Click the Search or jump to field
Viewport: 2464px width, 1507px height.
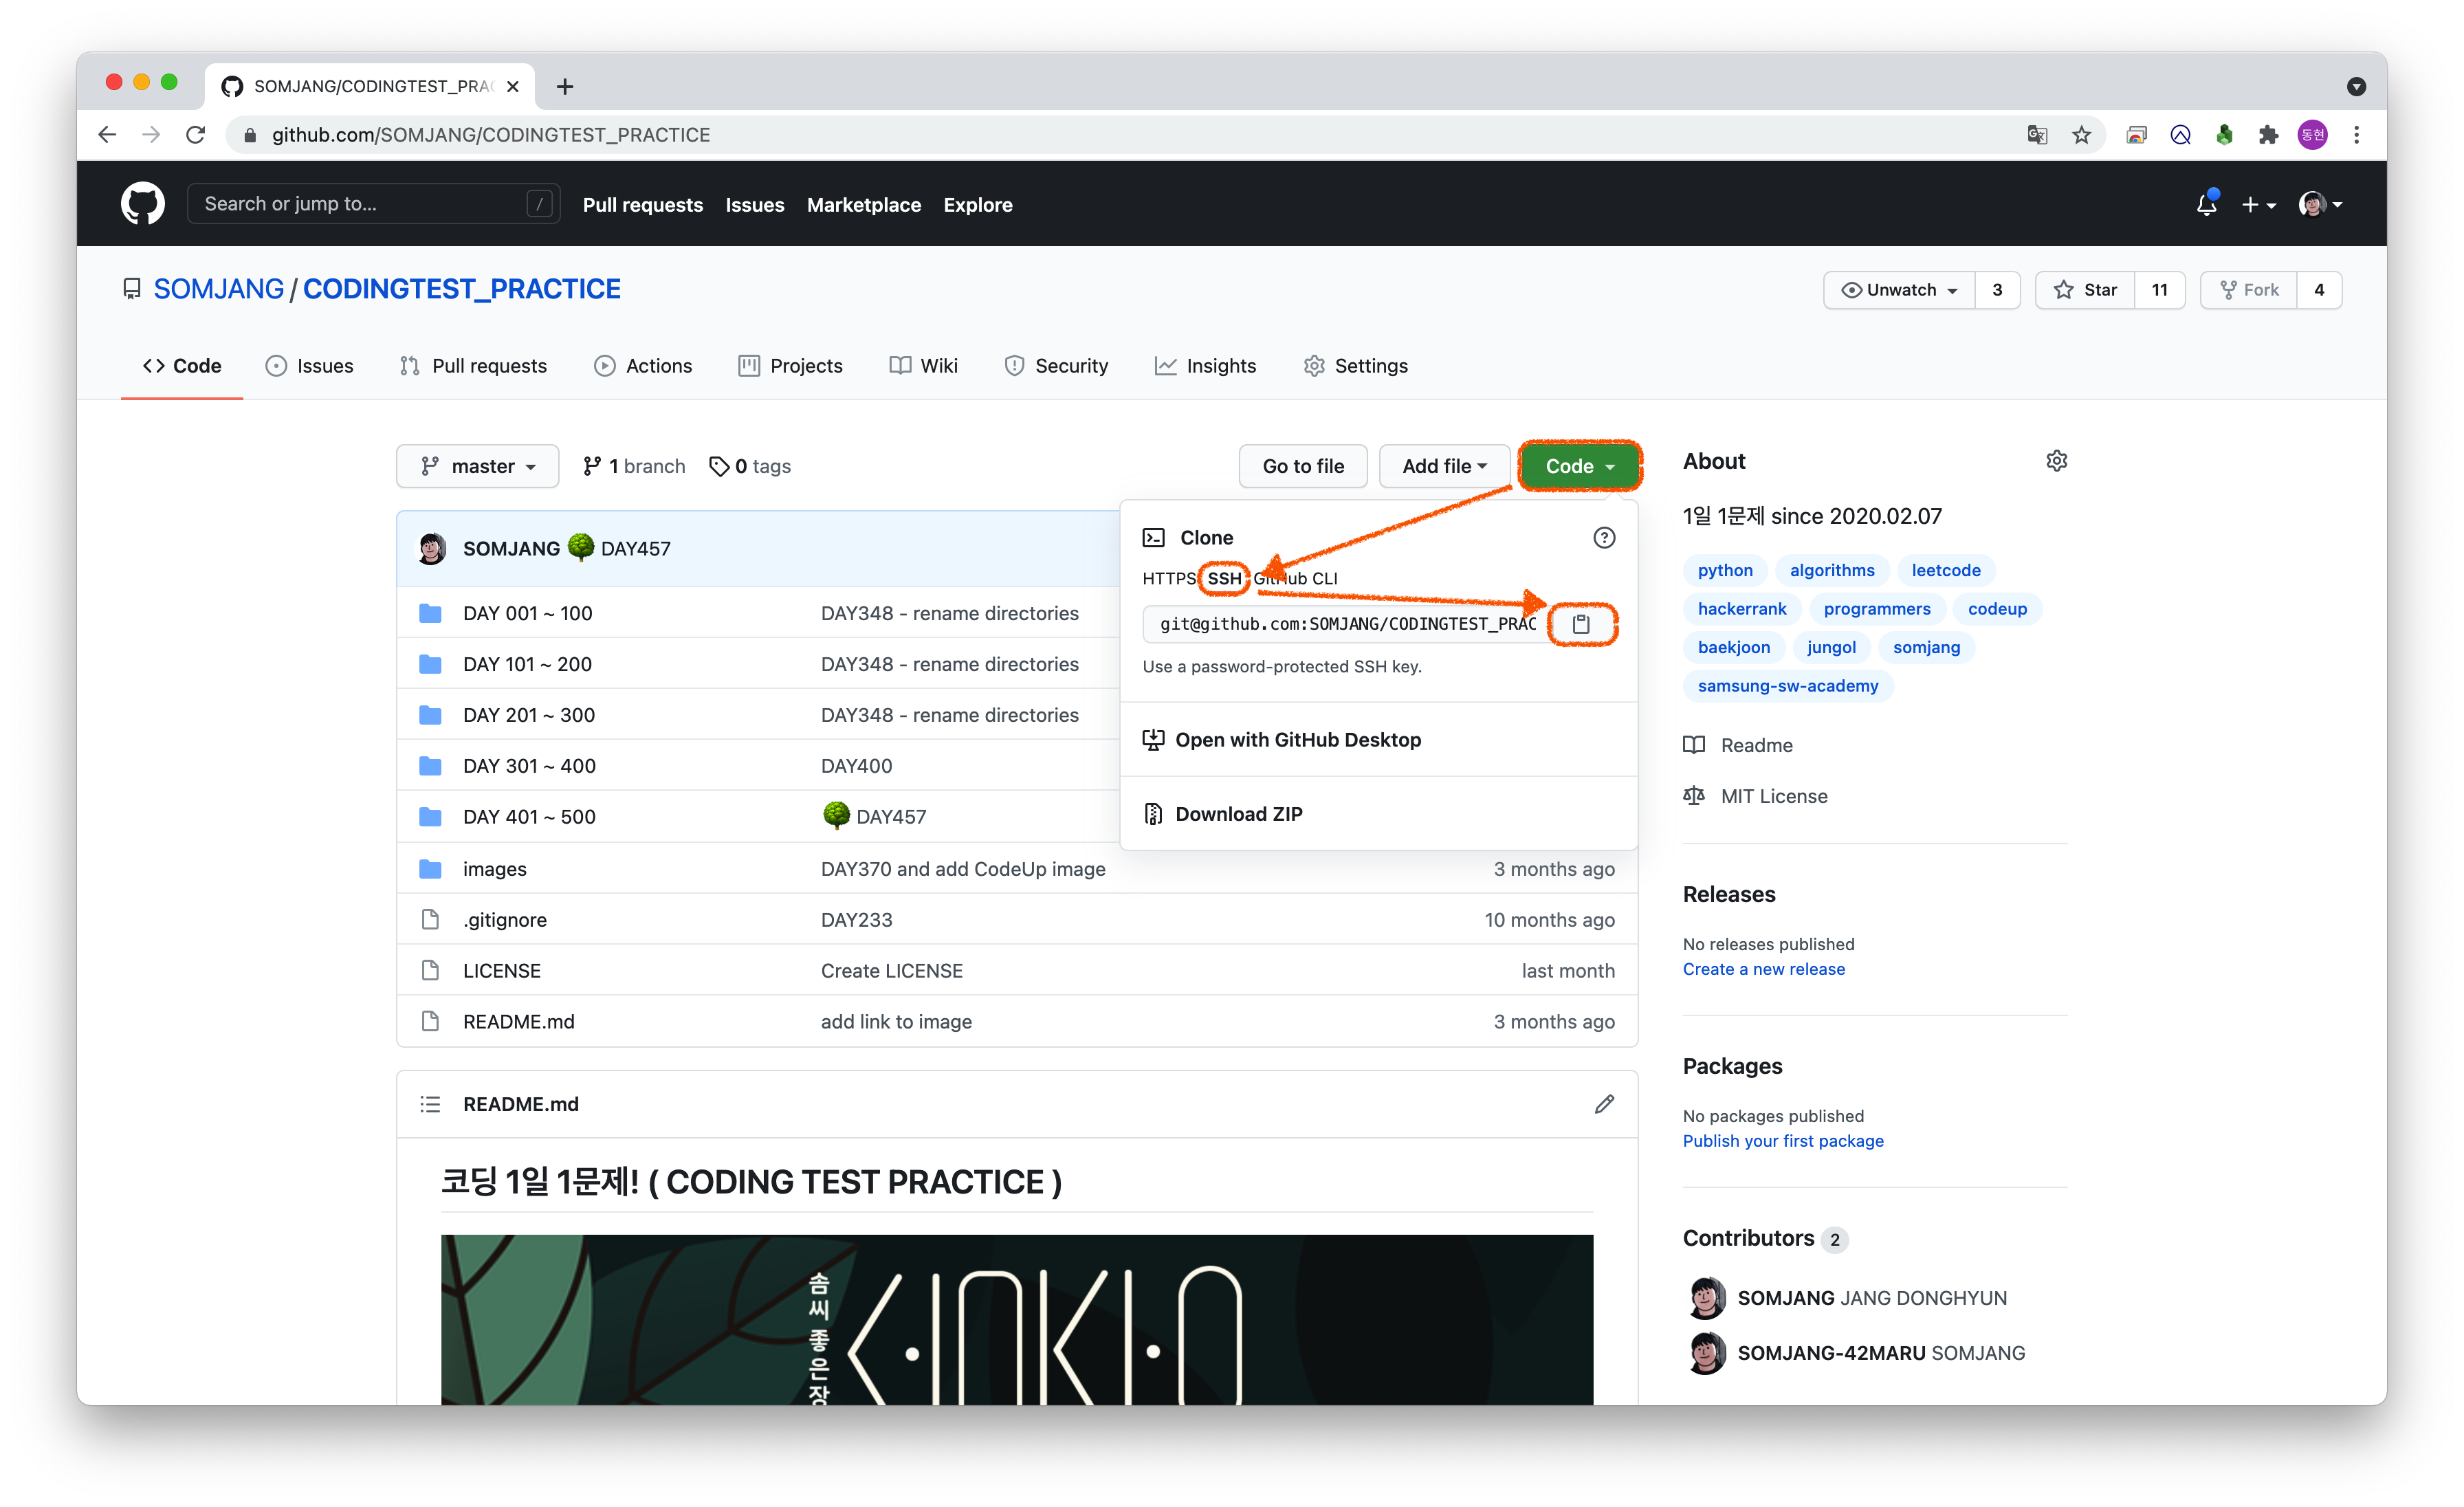(373, 204)
